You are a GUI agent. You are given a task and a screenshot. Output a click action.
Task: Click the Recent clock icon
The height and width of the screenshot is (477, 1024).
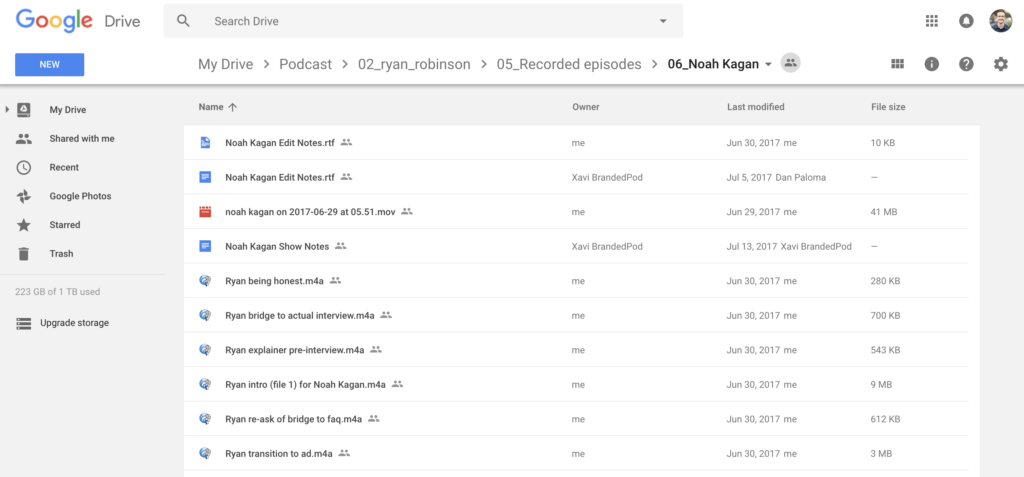coord(24,167)
